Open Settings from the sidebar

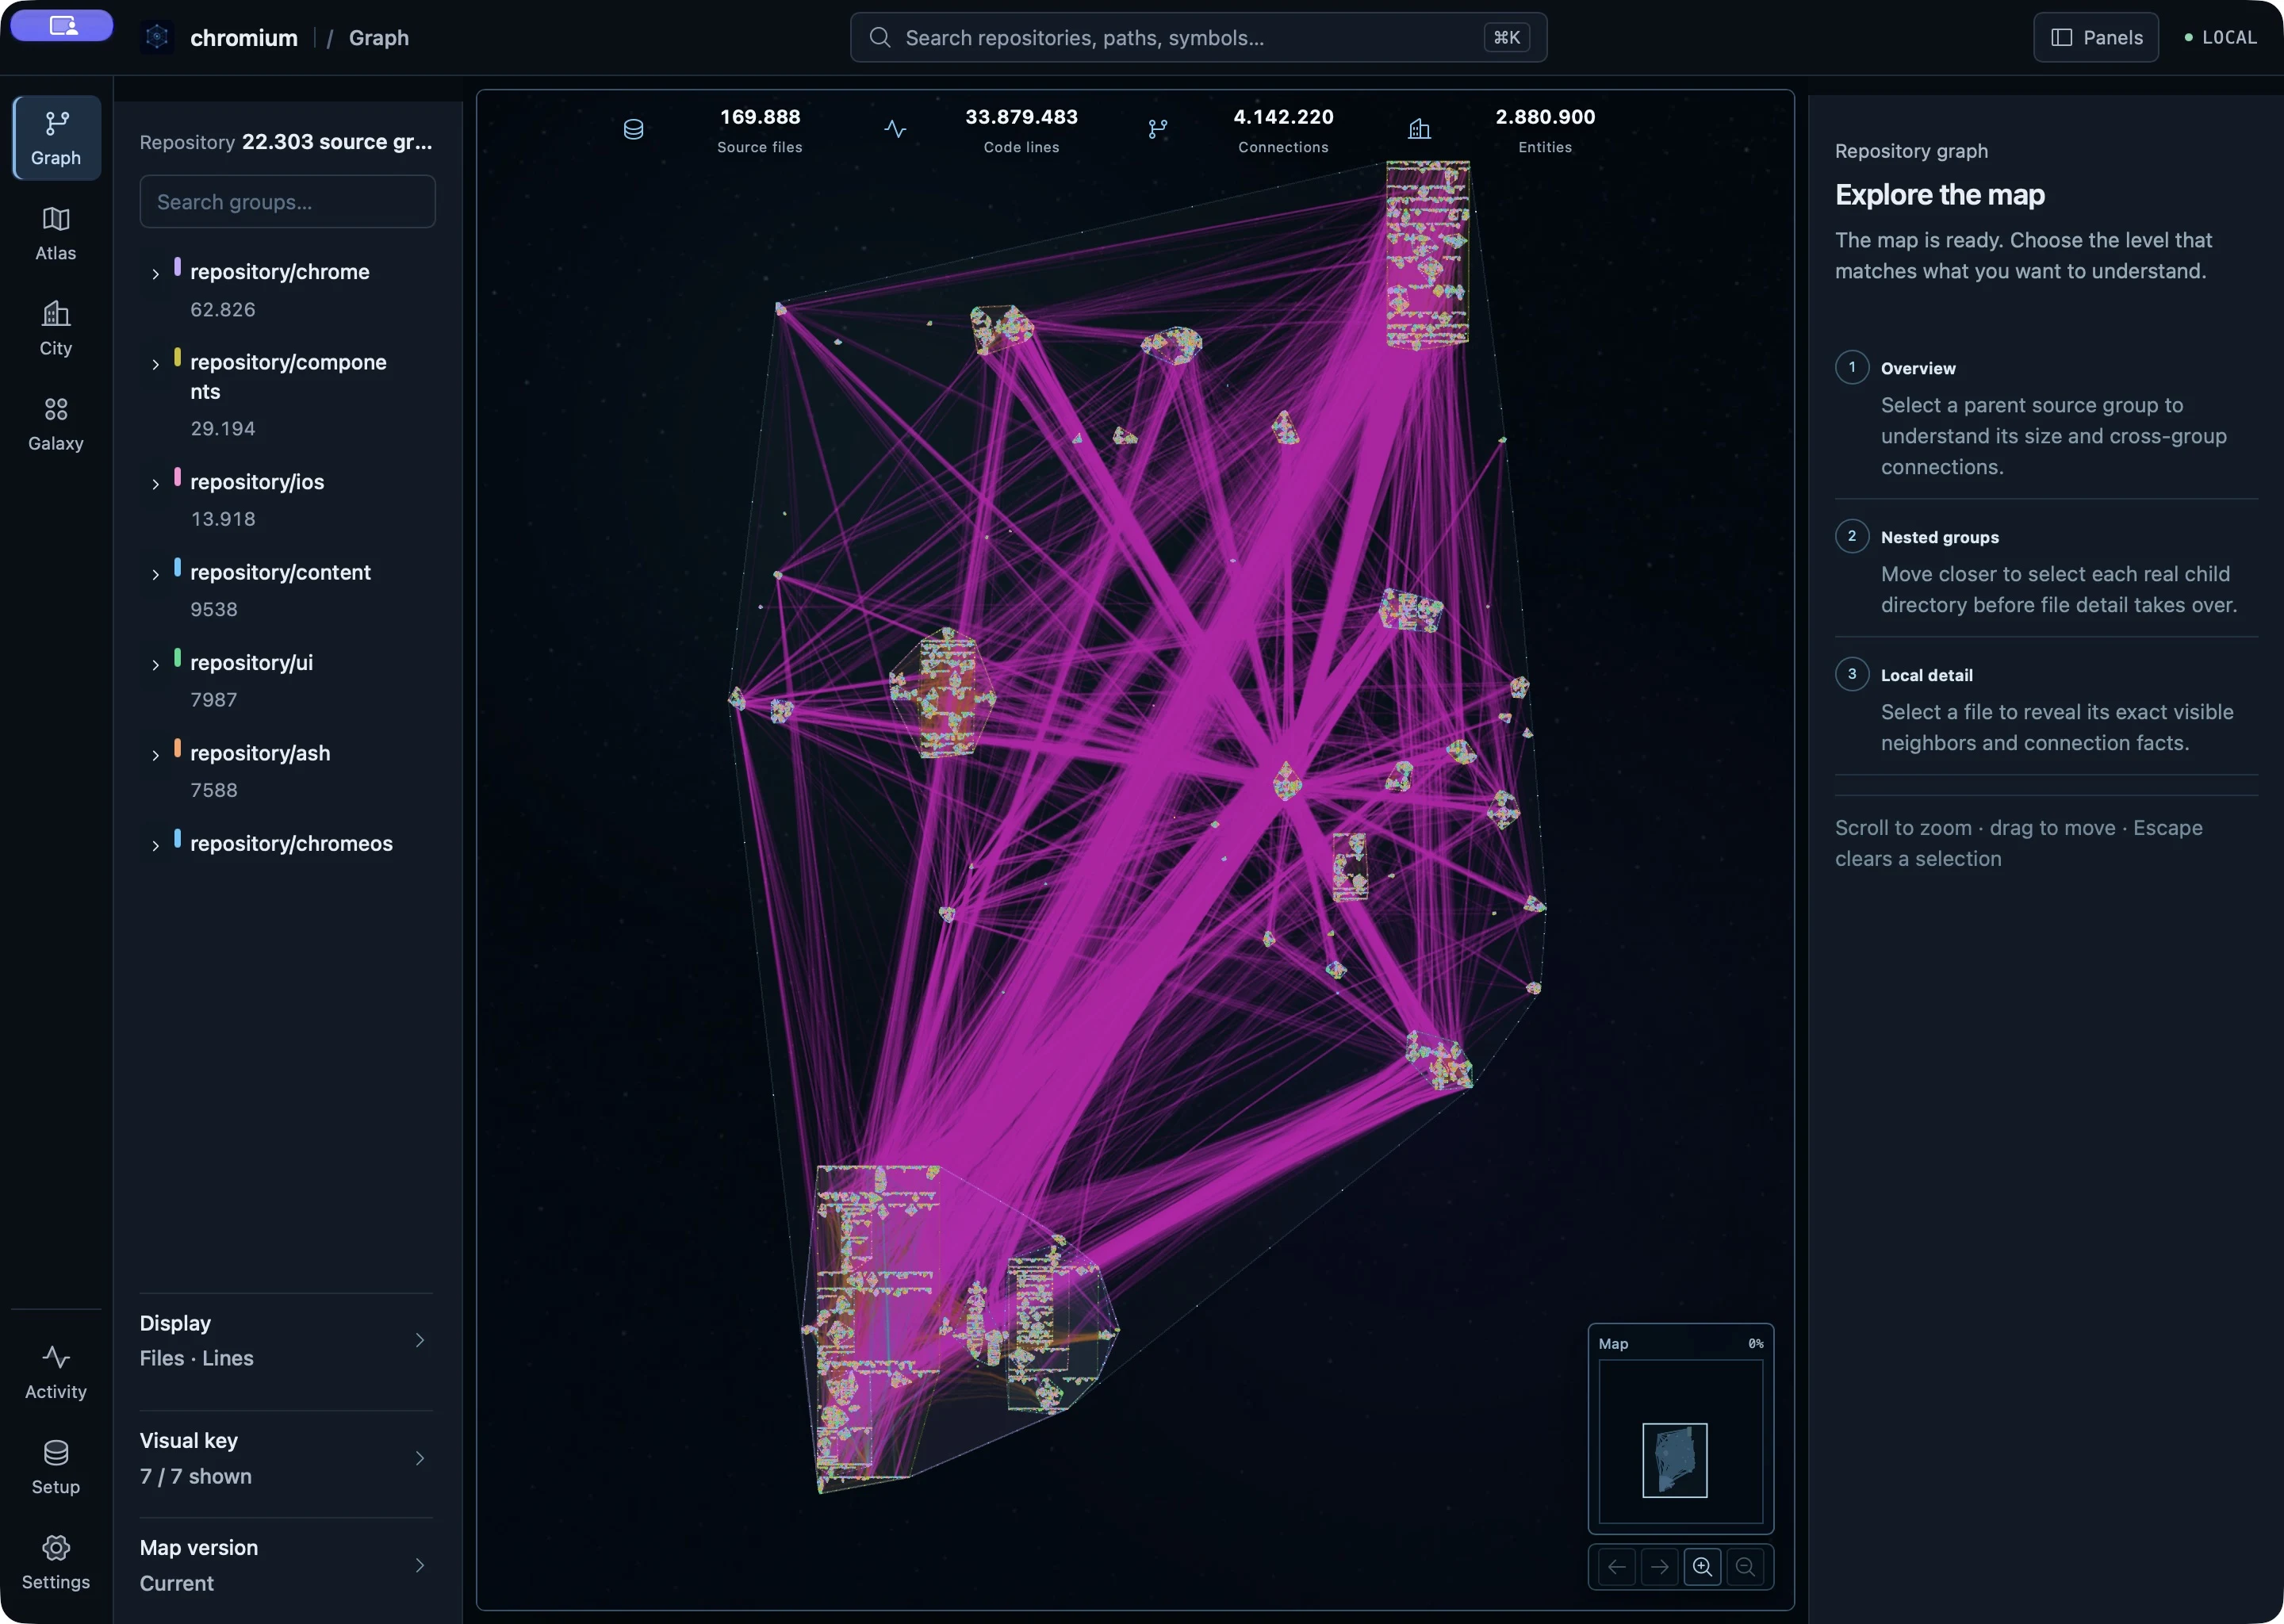point(56,1562)
